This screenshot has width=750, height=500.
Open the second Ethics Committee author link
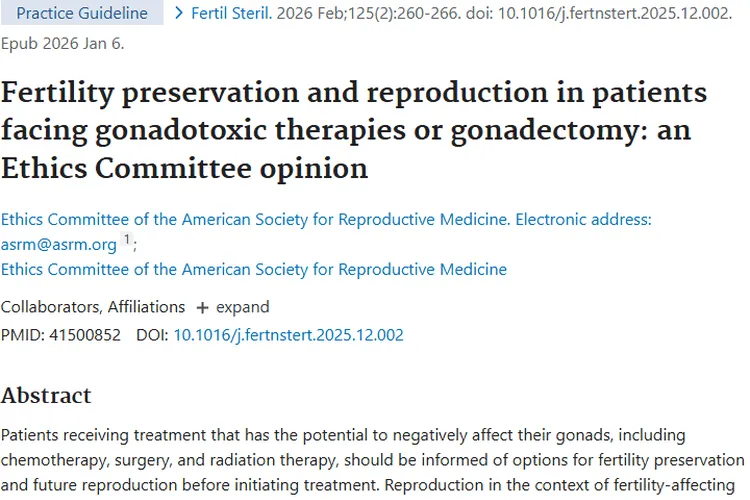coord(253,269)
